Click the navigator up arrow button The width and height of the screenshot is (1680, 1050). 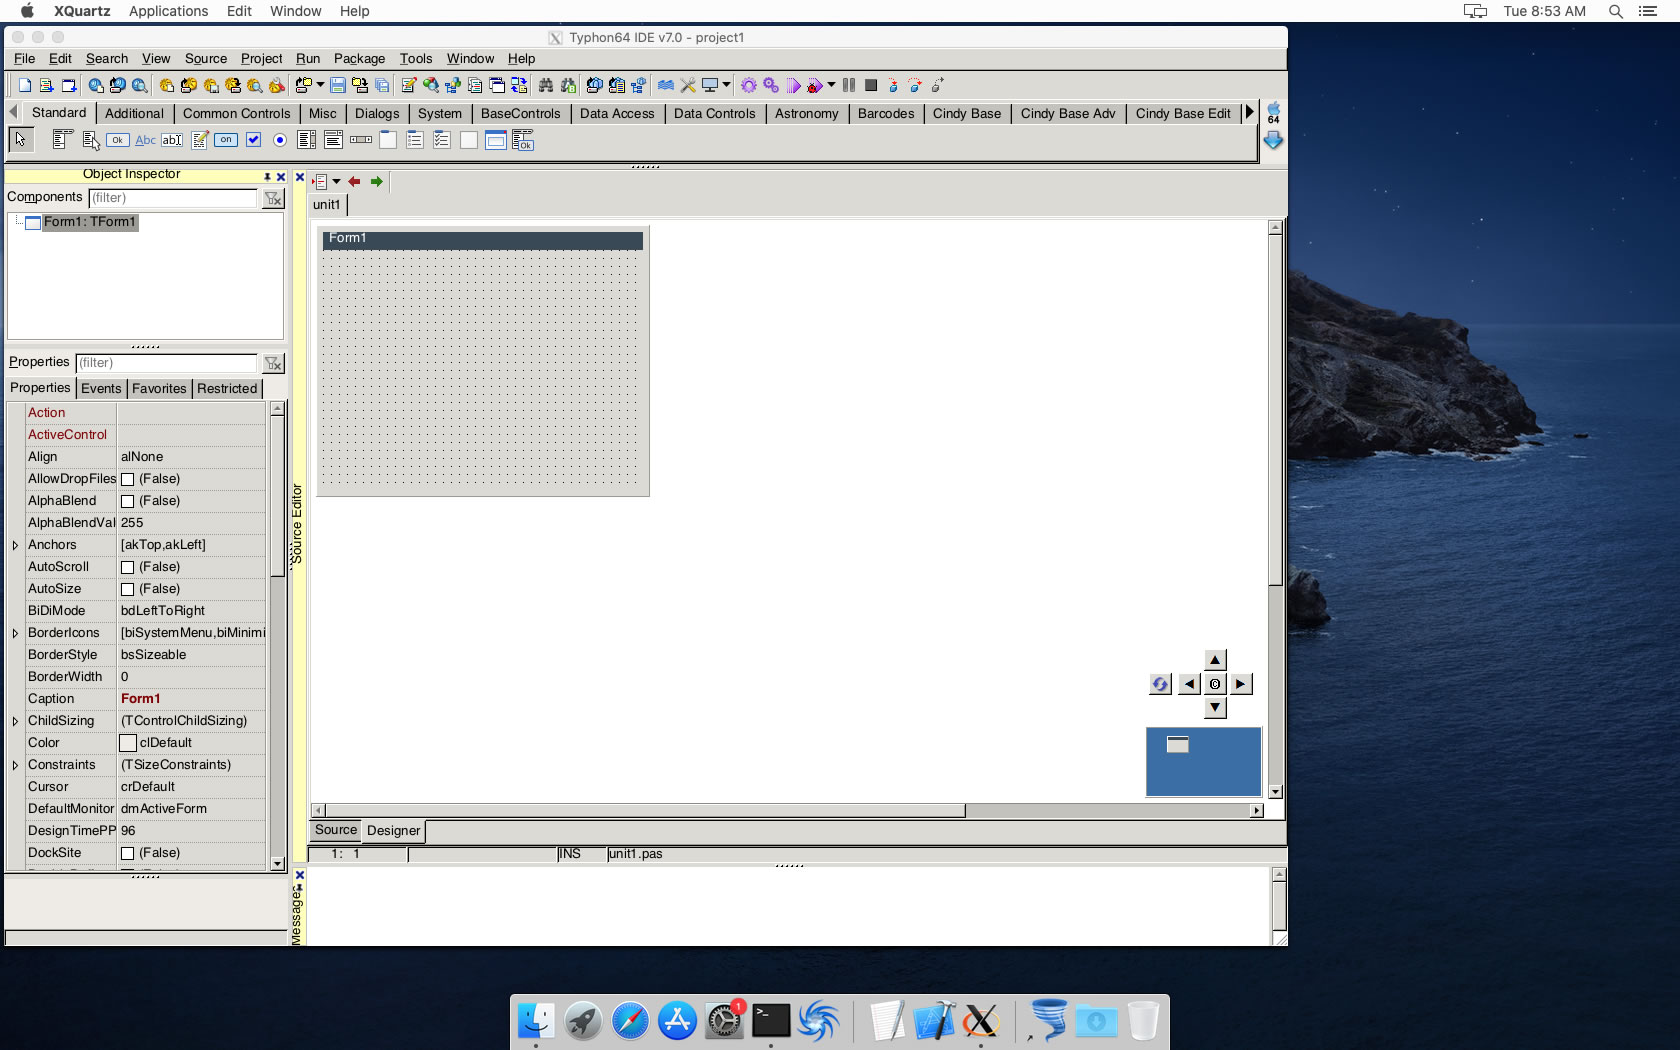click(1215, 660)
